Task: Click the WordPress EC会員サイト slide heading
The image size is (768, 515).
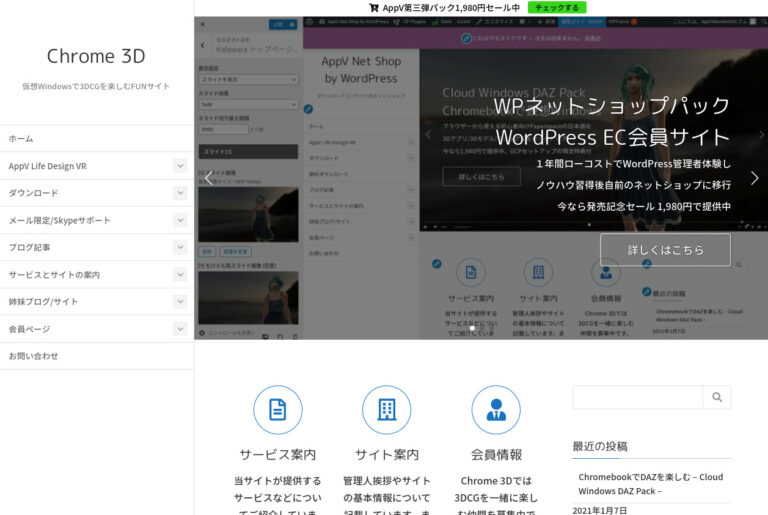Action: click(613, 138)
